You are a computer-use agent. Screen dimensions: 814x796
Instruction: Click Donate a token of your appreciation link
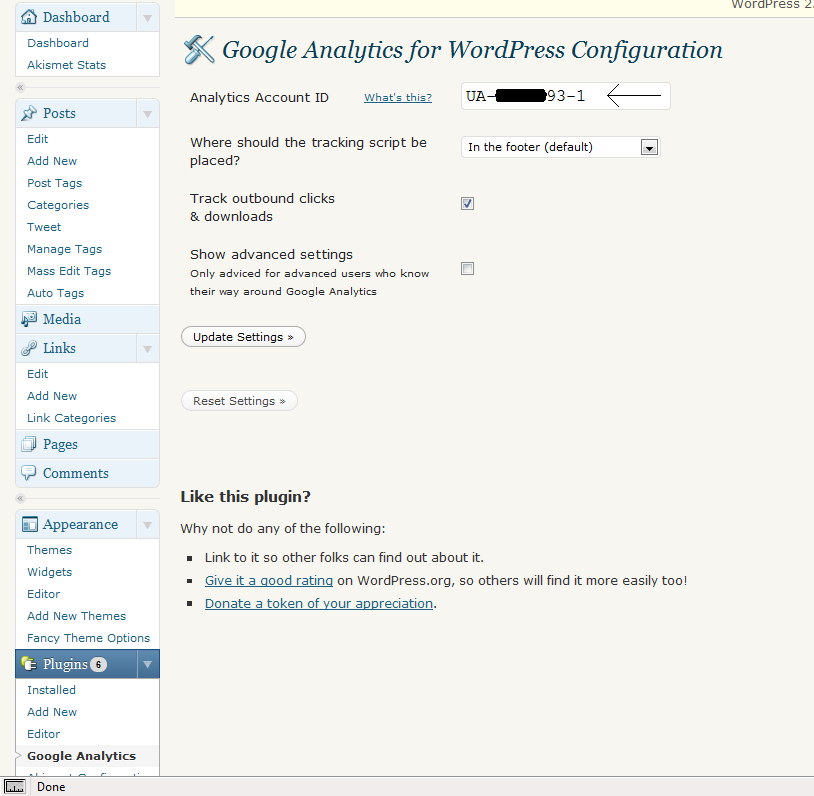click(319, 603)
